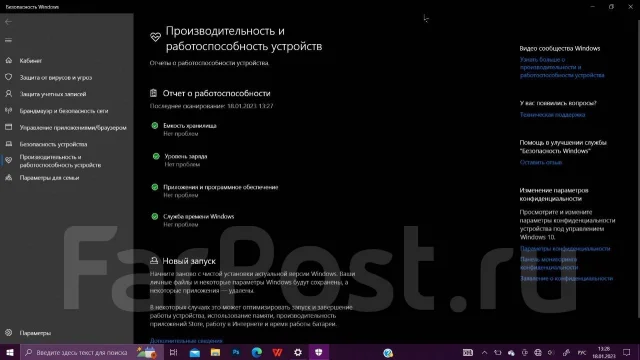Toggle the hamburger navigation menu
Viewport: 640px width, 360px height.
(8, 40)
